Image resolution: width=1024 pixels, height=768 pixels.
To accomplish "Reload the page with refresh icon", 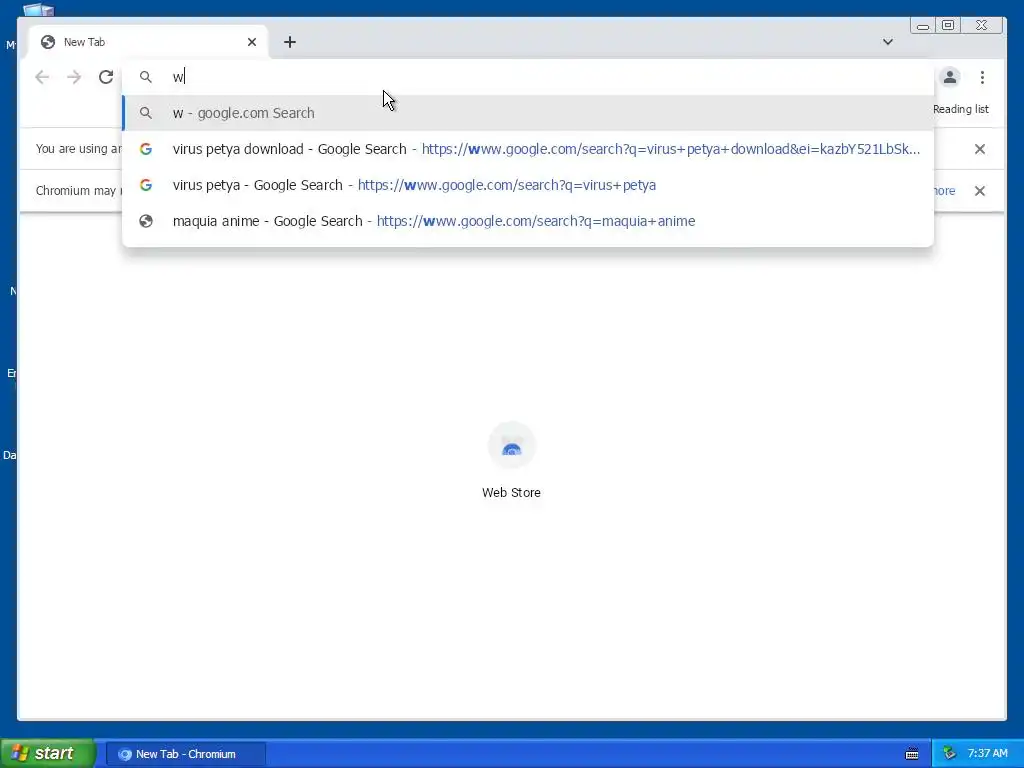I will point(106,77).
